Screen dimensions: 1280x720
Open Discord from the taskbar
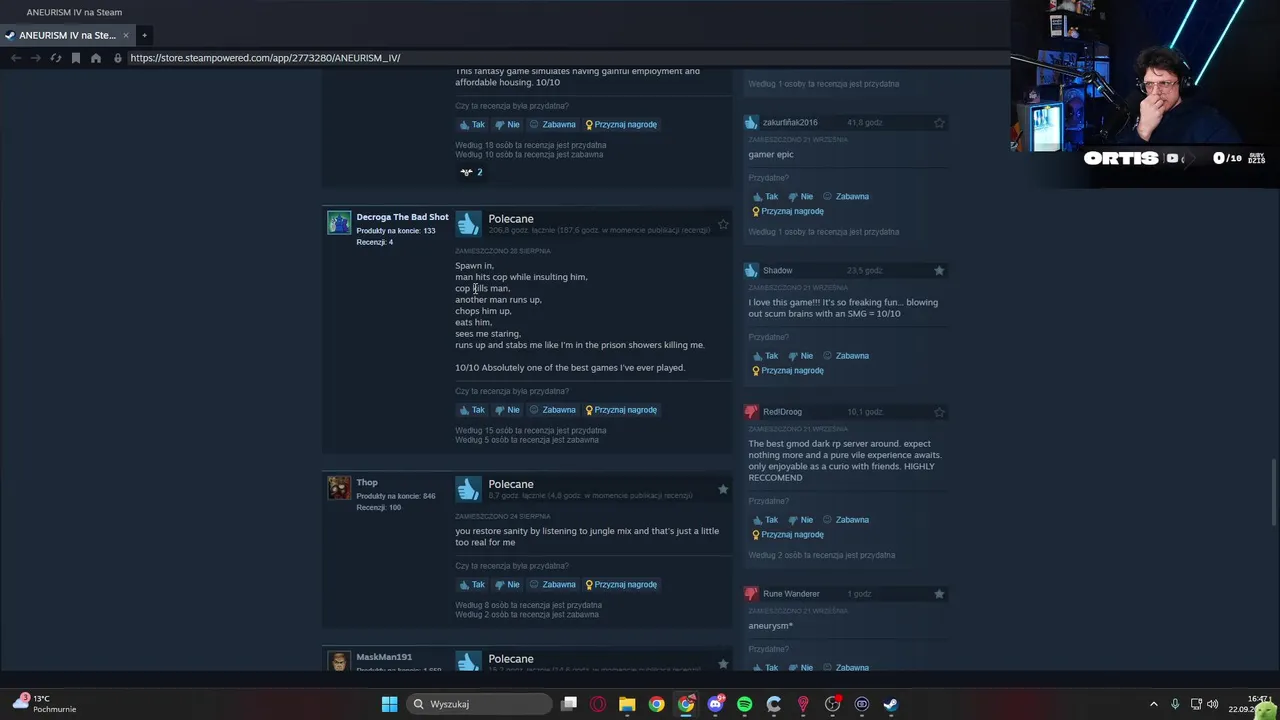pos(715,704)
